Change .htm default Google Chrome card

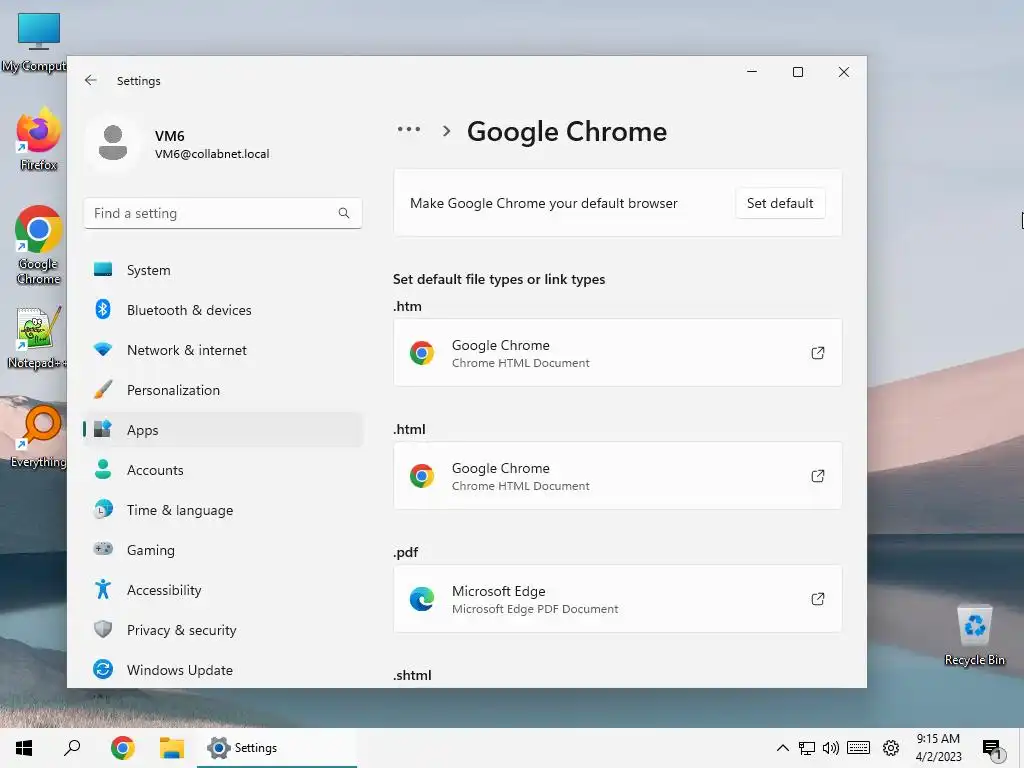pyautogui.click(x=617, y=353)
